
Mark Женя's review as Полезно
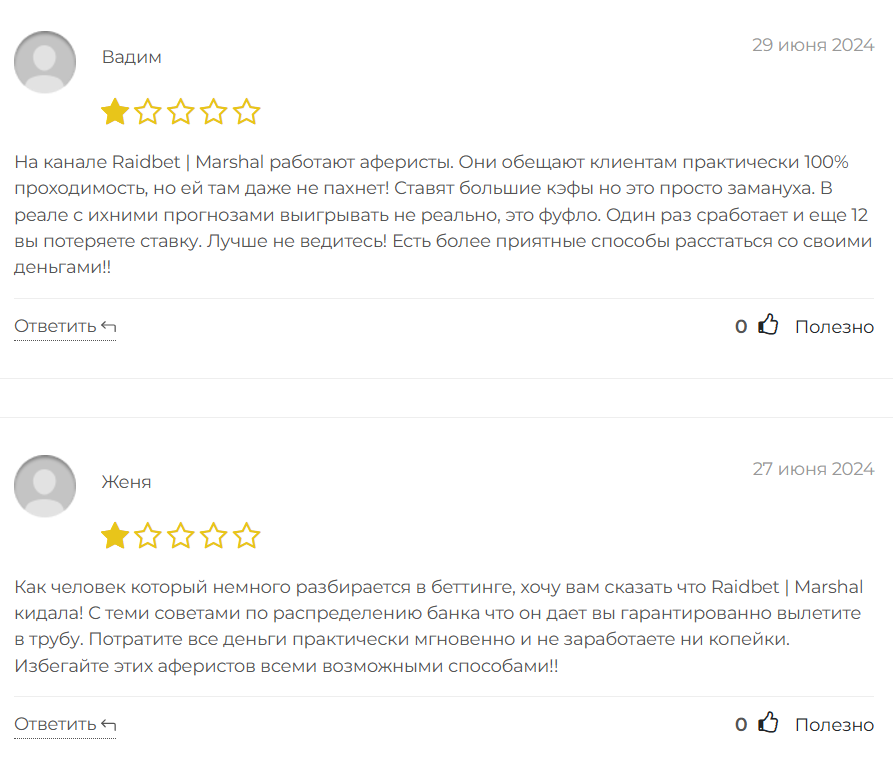coord(834,725)
